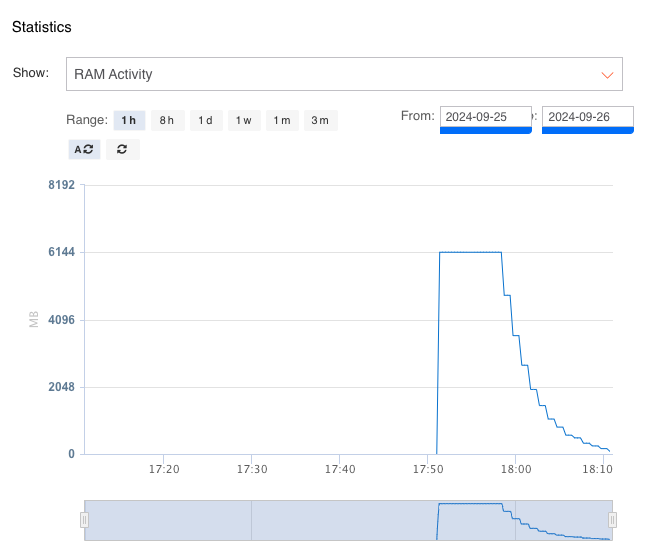Click the 8192 y-axis label
This screenshot has width=664, height=552.
(x=61, y=185)
